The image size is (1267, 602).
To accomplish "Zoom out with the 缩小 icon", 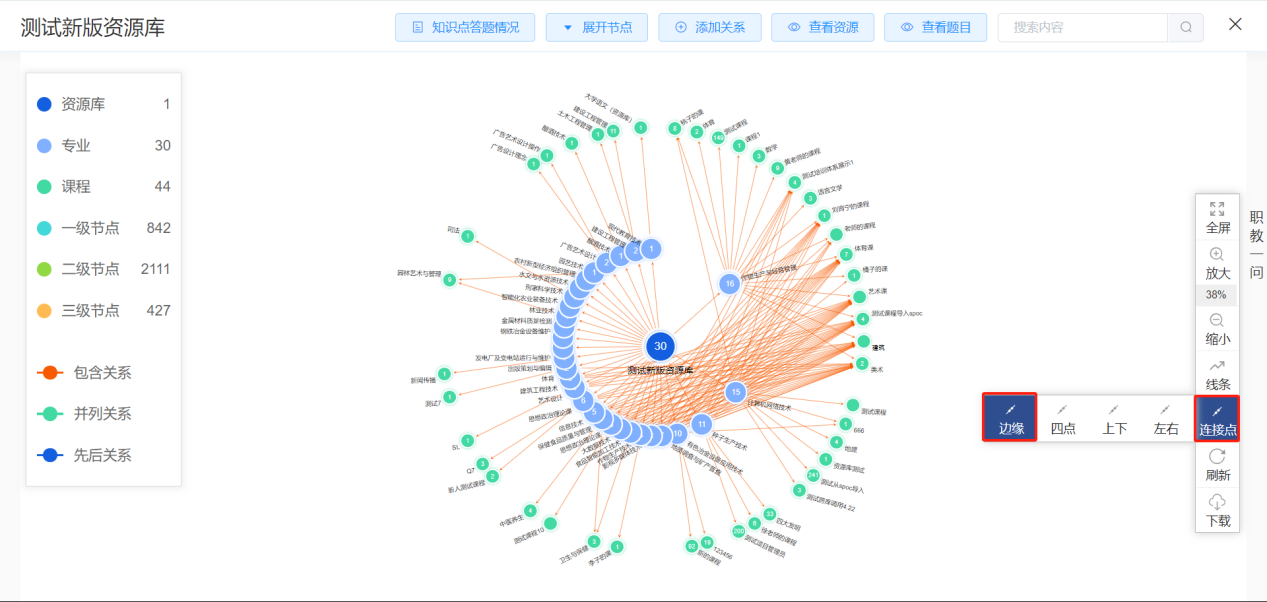I will click(x=1217, y=320).
